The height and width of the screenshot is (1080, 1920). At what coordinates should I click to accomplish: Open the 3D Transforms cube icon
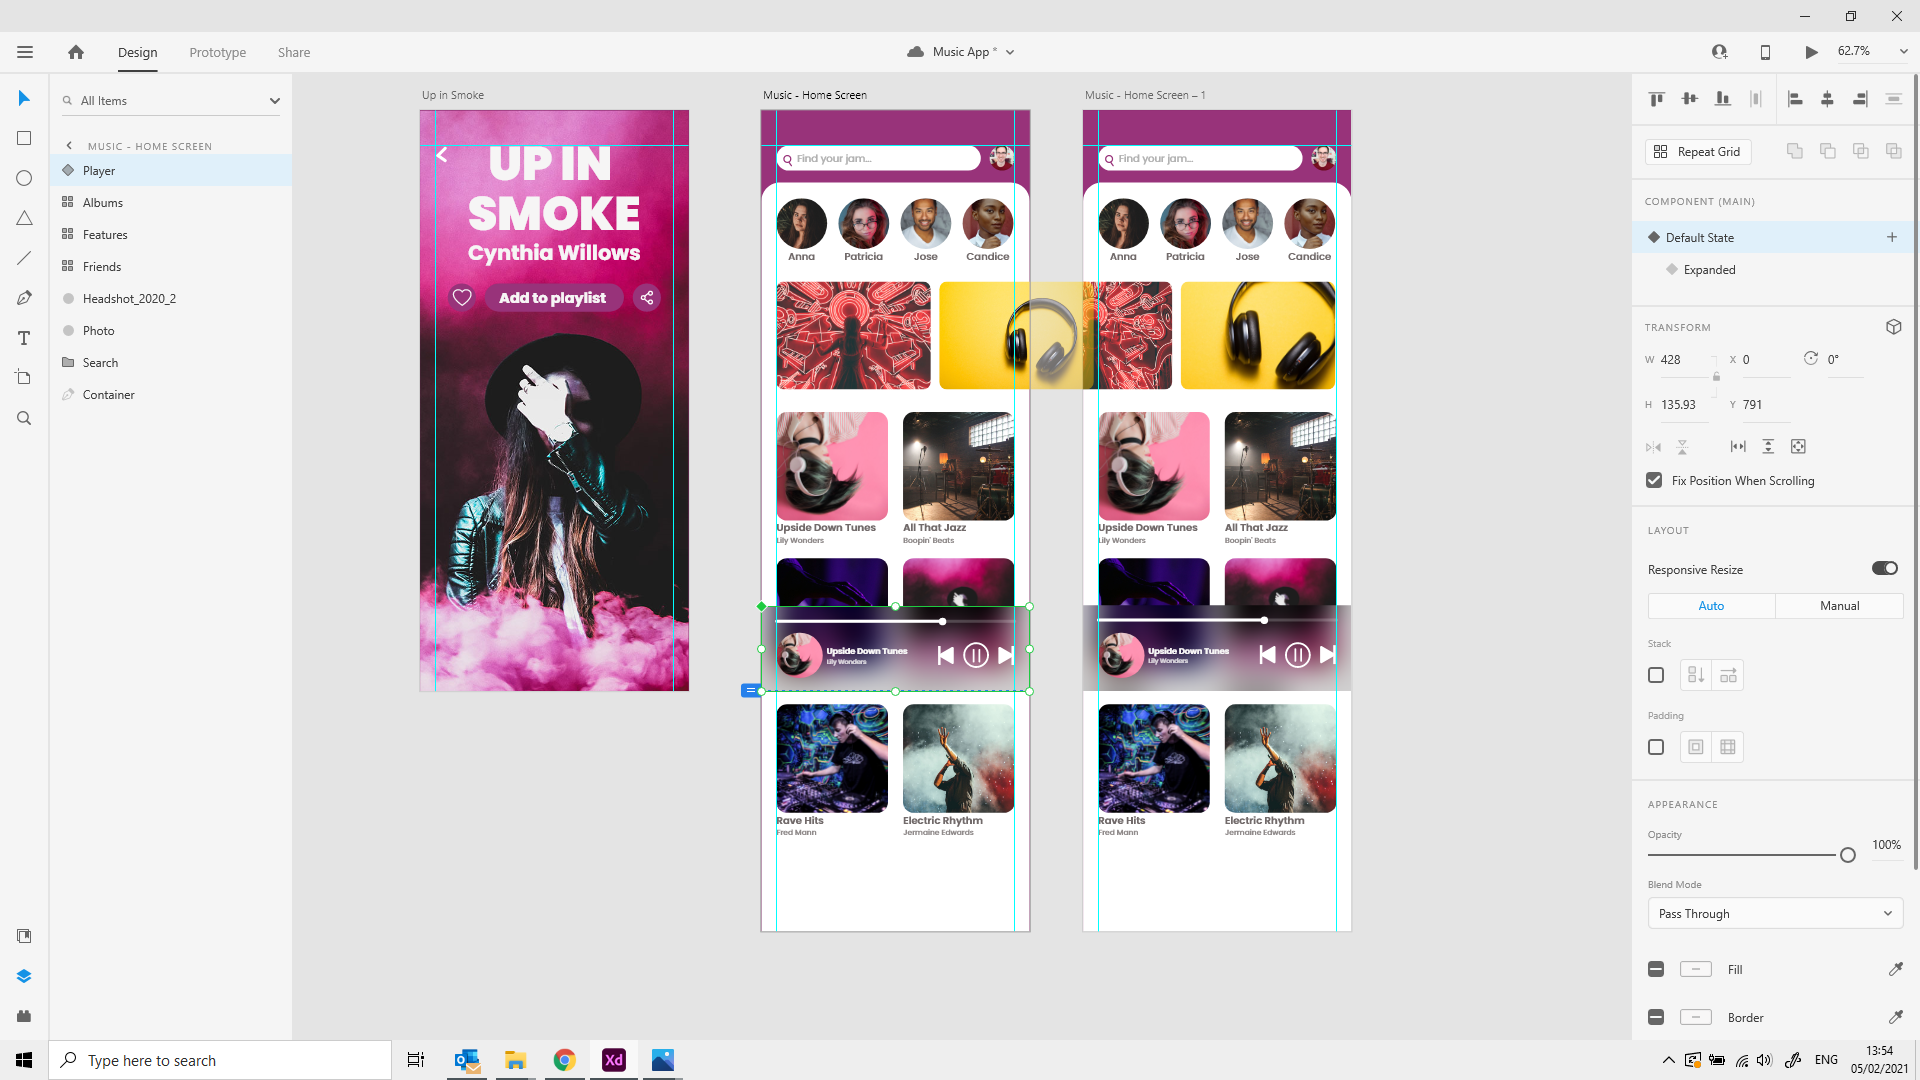[1893, 327]
